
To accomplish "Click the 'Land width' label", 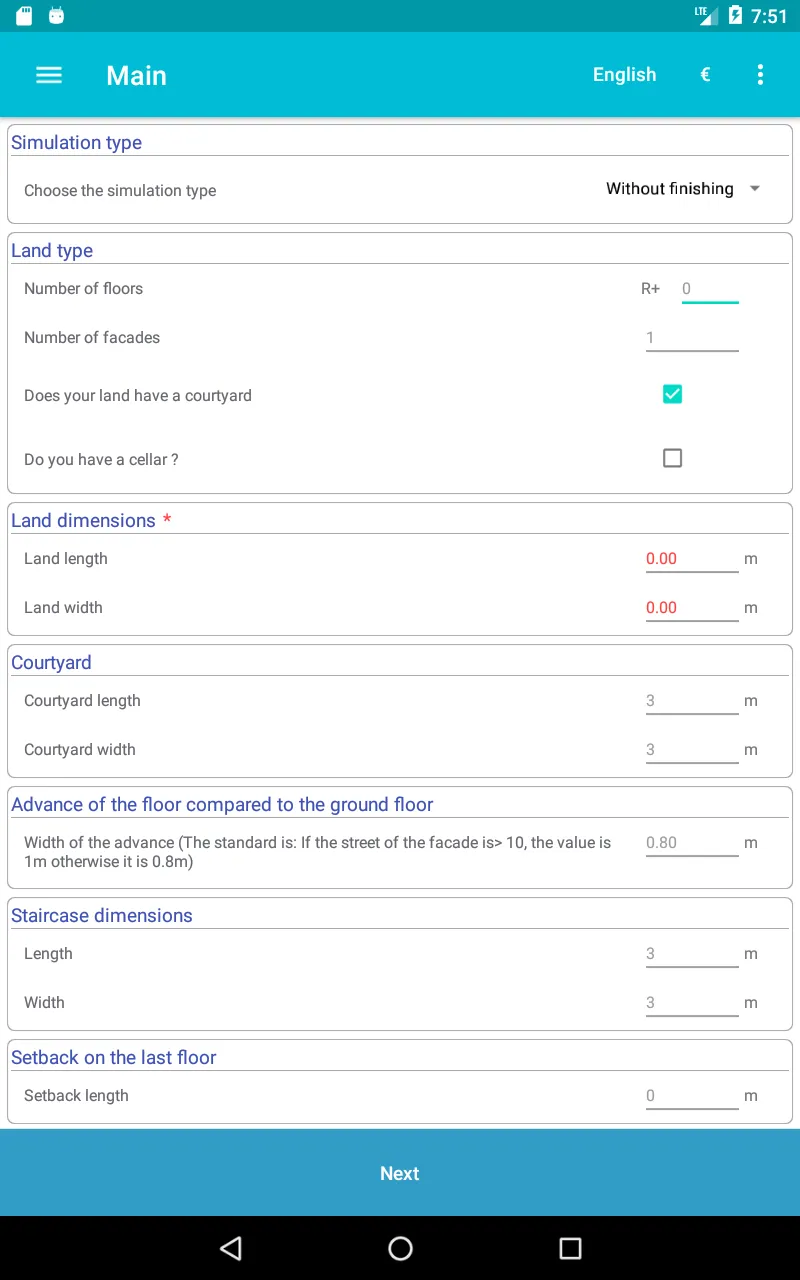I will click(63, 608).
